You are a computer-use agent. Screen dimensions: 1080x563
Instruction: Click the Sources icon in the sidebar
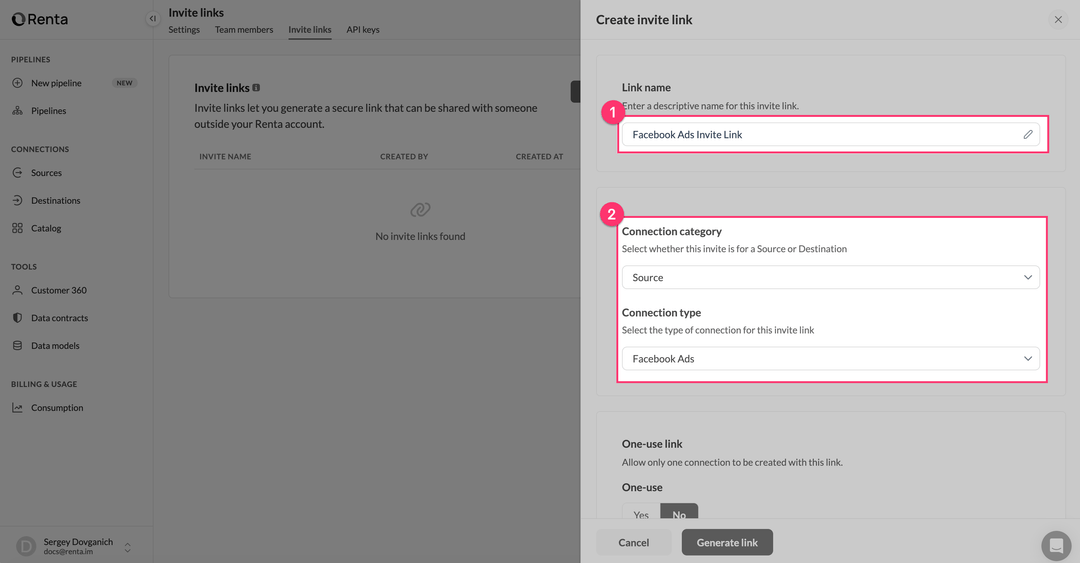coord(17,172)
